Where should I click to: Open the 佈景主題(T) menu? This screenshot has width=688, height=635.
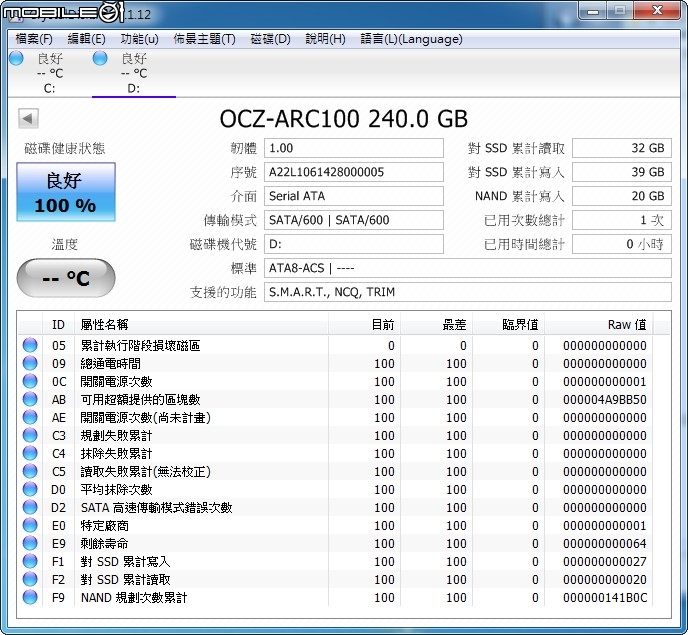coord(204,39)
